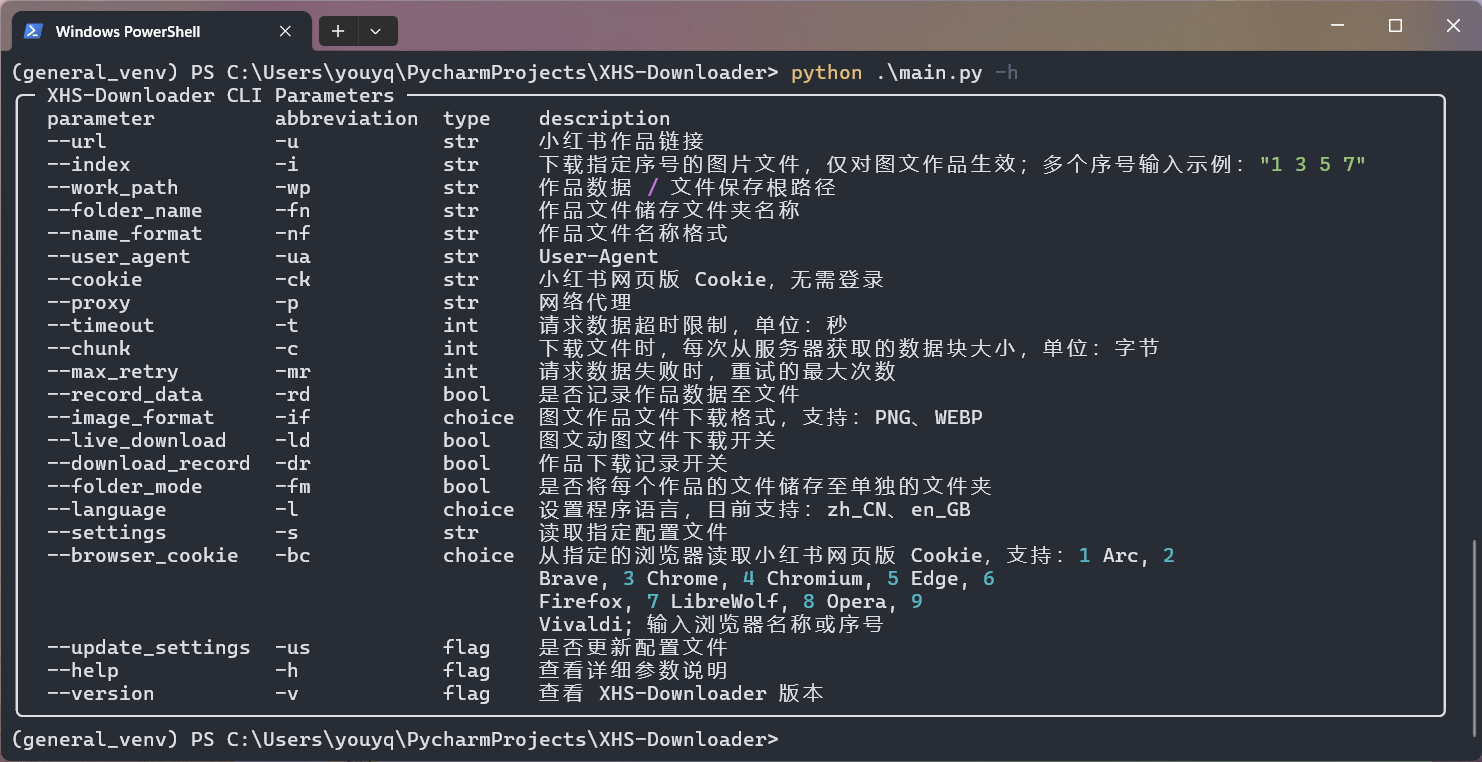Click the "Opera" browser name text
The image size is (1482, 762).
point(857,601)
